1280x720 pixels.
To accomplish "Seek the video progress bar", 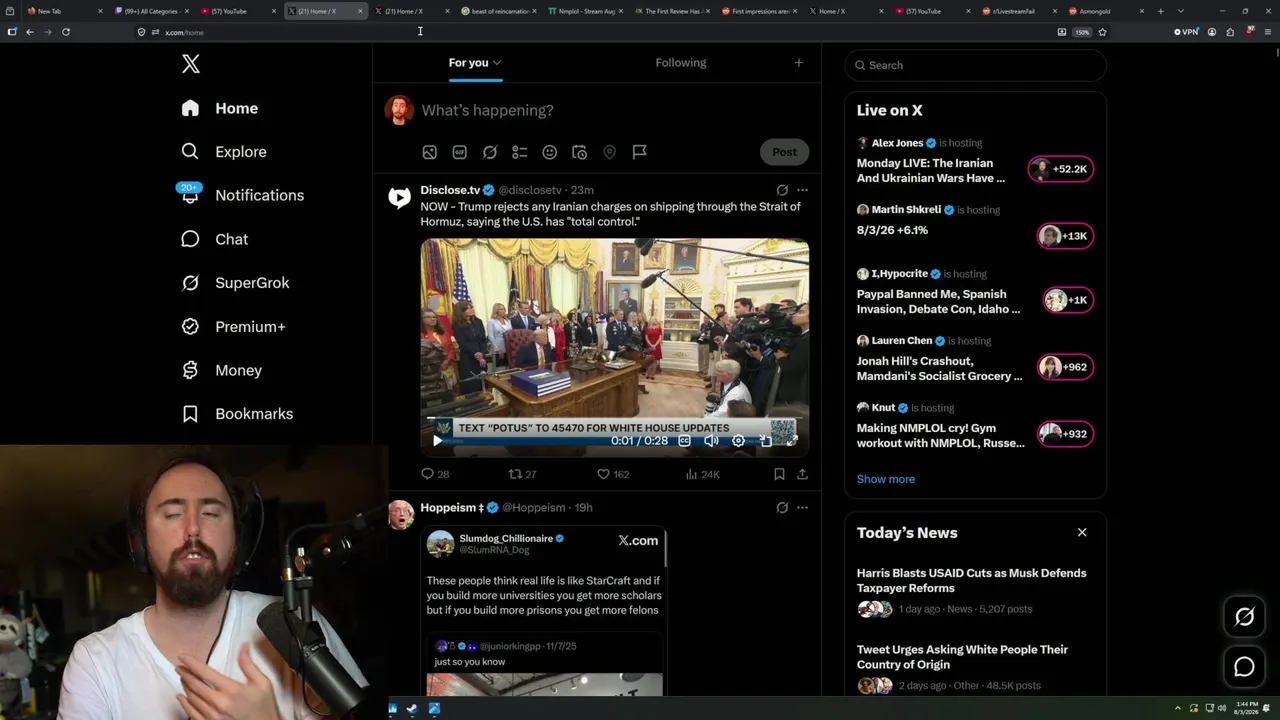I will (x=614, y=420).
